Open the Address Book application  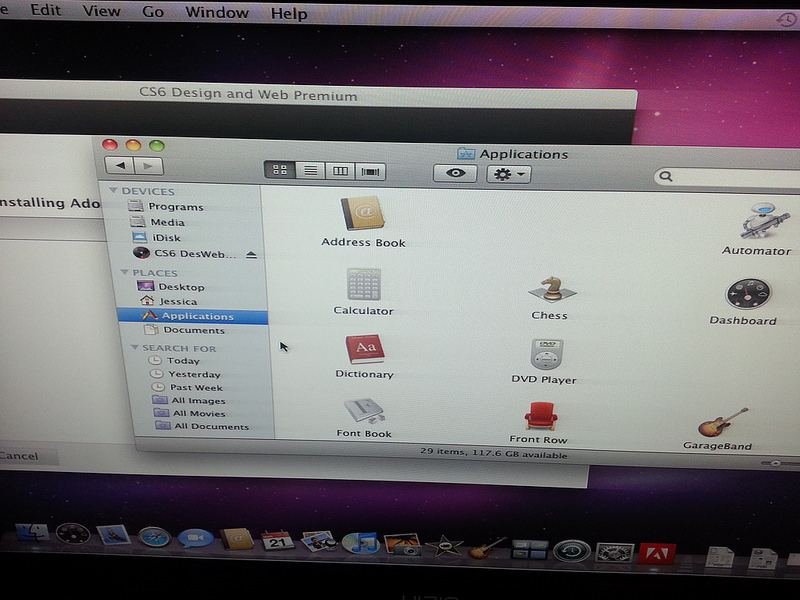coord(363,221)
